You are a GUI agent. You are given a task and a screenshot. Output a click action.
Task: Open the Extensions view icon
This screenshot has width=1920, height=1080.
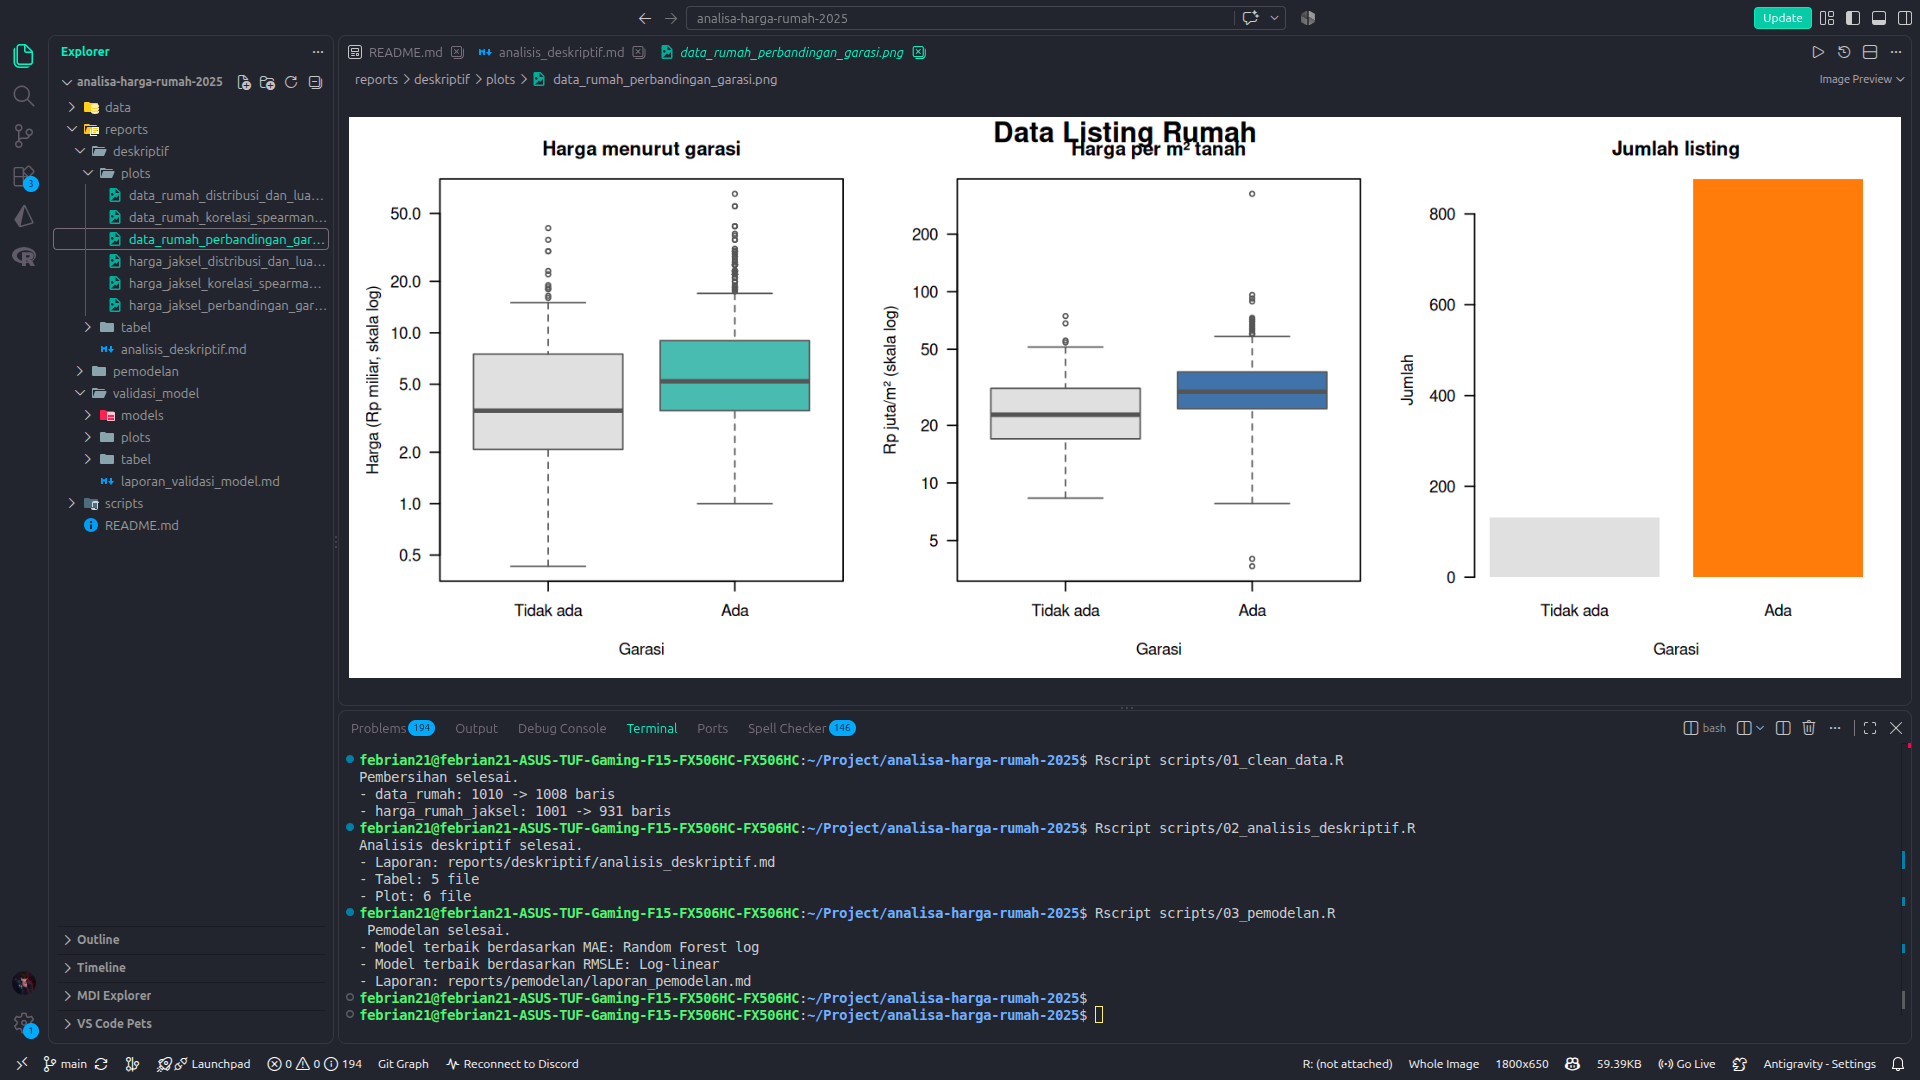click(24, 177)
